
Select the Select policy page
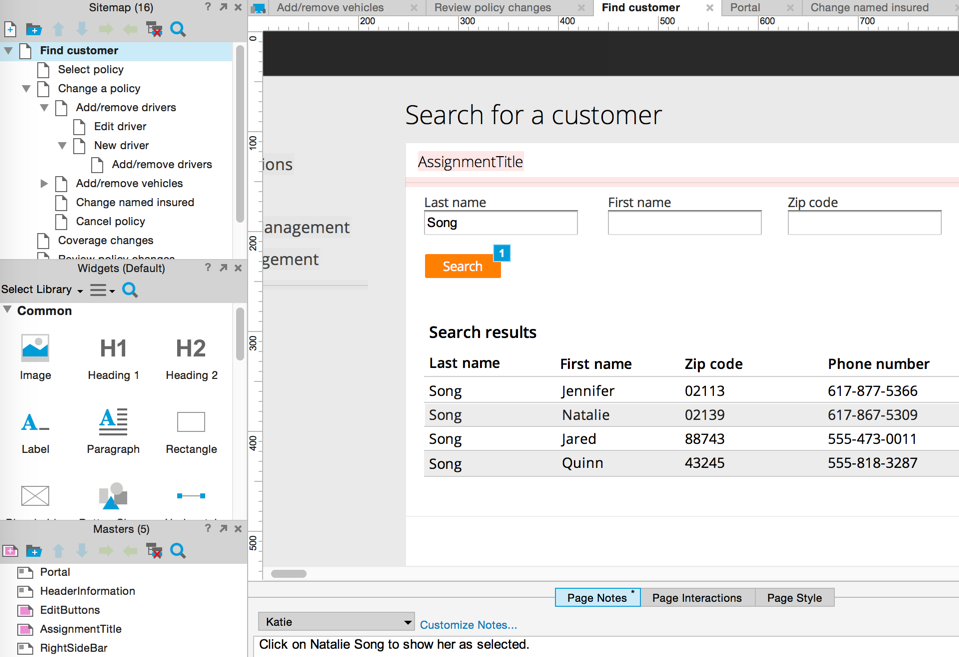point(91,70)
